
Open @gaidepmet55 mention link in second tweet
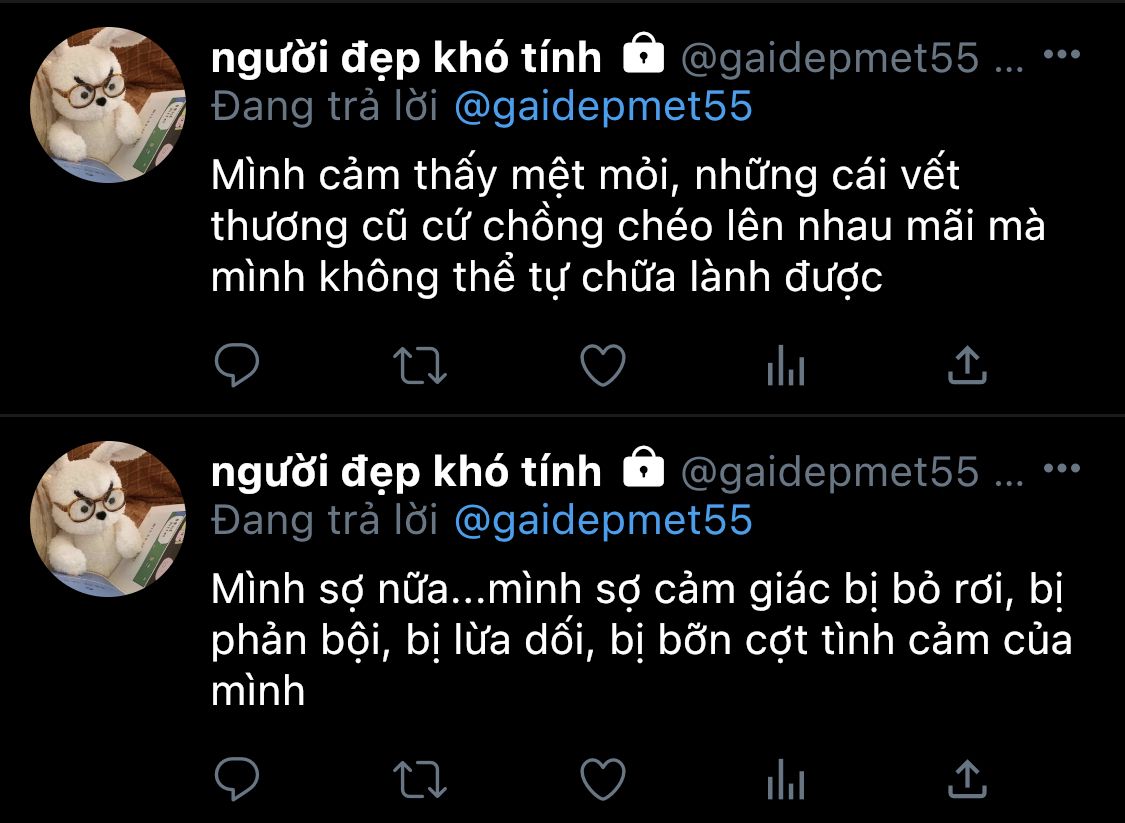click(x=603, y=521)
